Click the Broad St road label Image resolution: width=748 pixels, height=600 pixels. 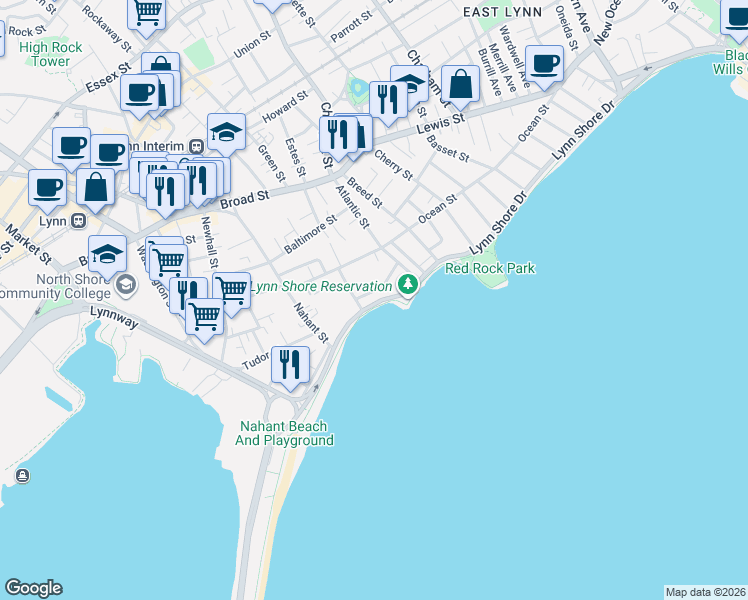[245, 200]
